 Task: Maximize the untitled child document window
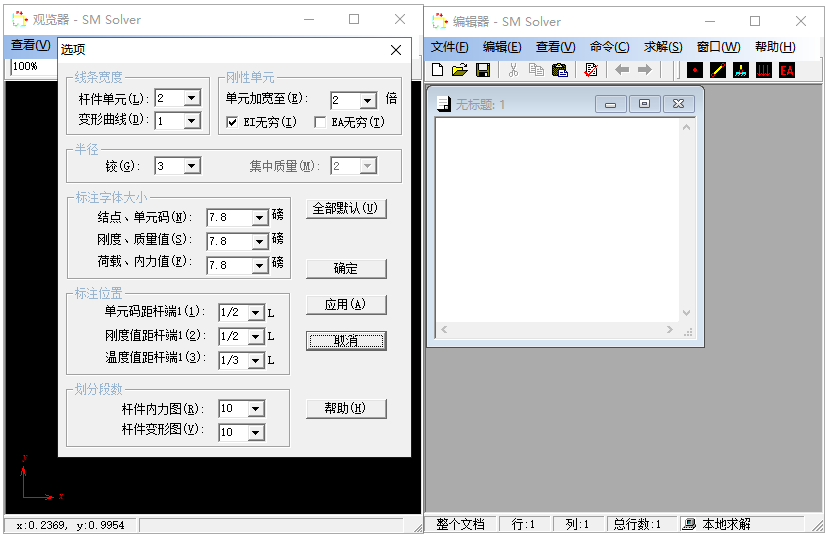(x=644, y=104)
